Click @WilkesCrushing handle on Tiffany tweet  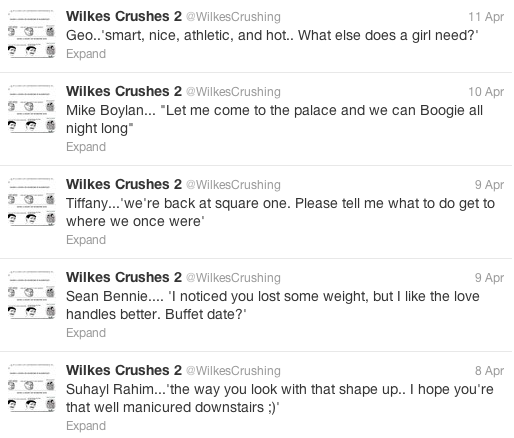tap(233, 185)
